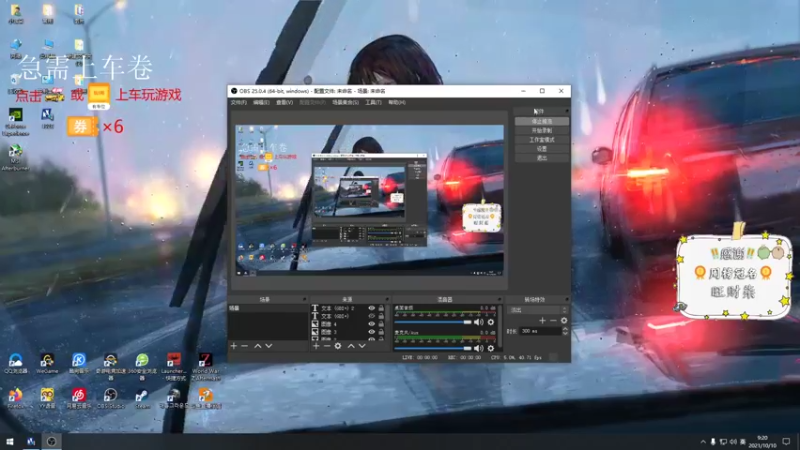Move selected source up in Sources panel
800x450 pixels.
click(x=351, y=346)
